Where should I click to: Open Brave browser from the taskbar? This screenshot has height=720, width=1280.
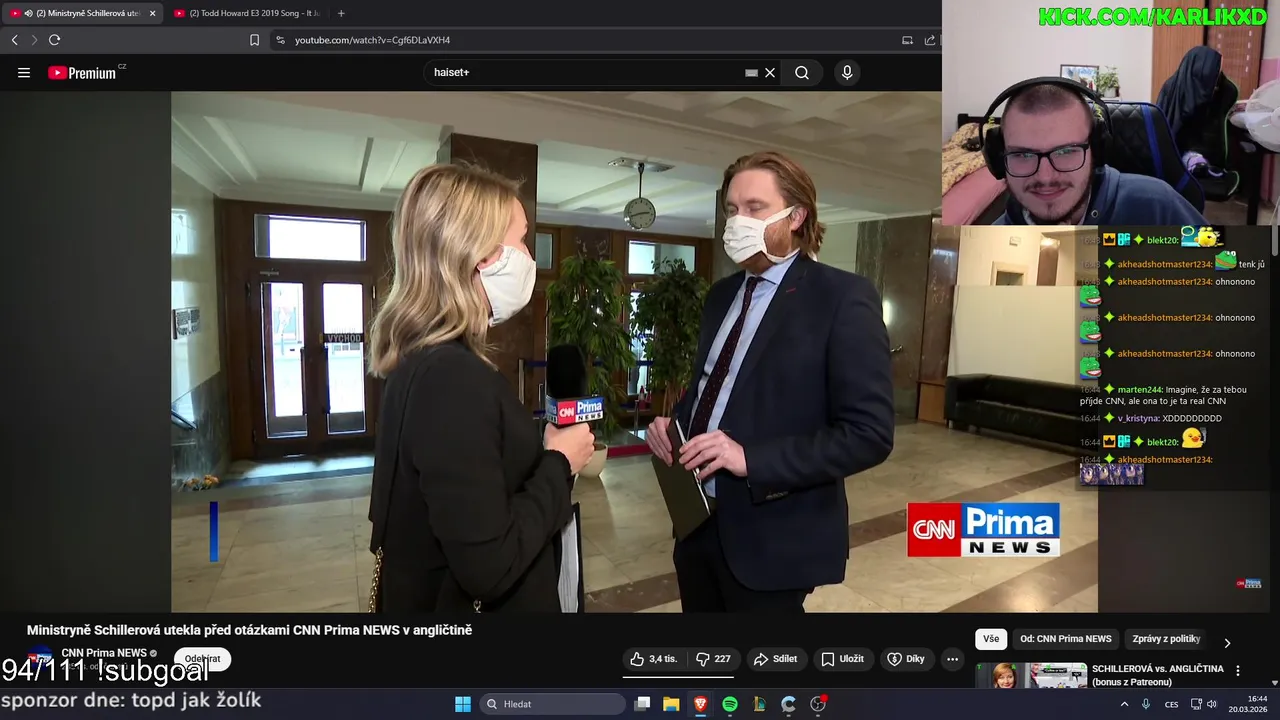coord(700,704)
